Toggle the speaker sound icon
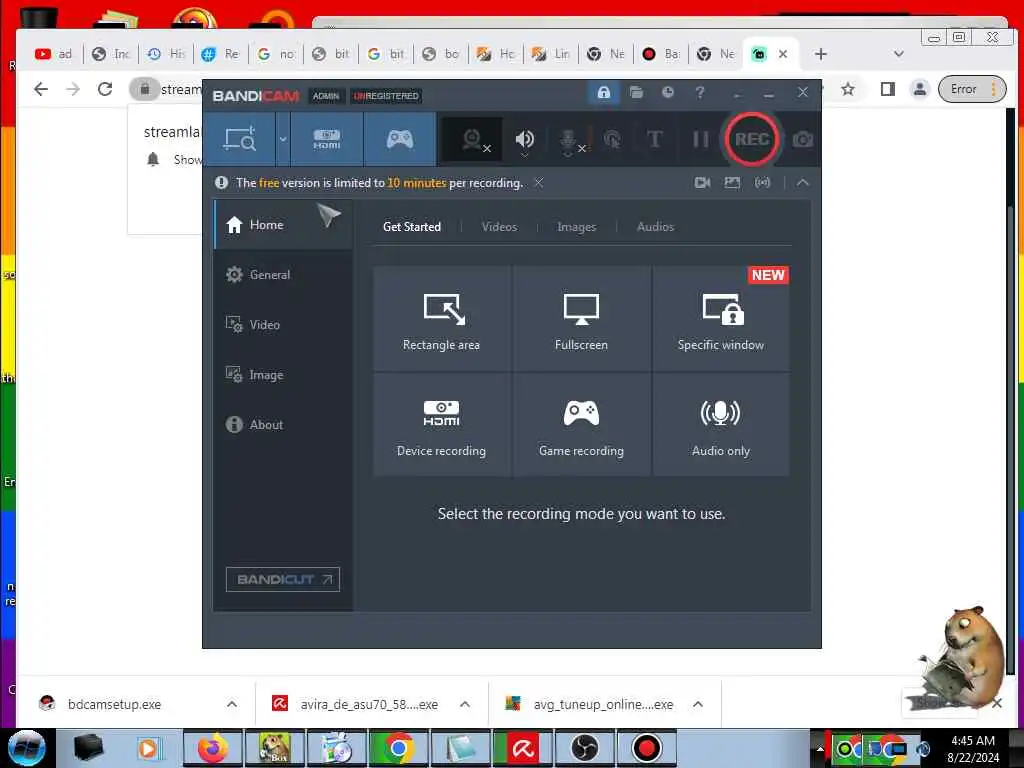Viewport: 1024px width, 768px height. coord(524,138)
